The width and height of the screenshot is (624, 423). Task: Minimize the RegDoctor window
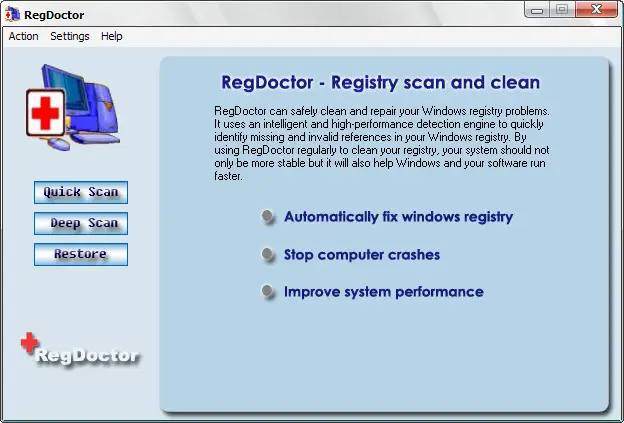point(537,10)
